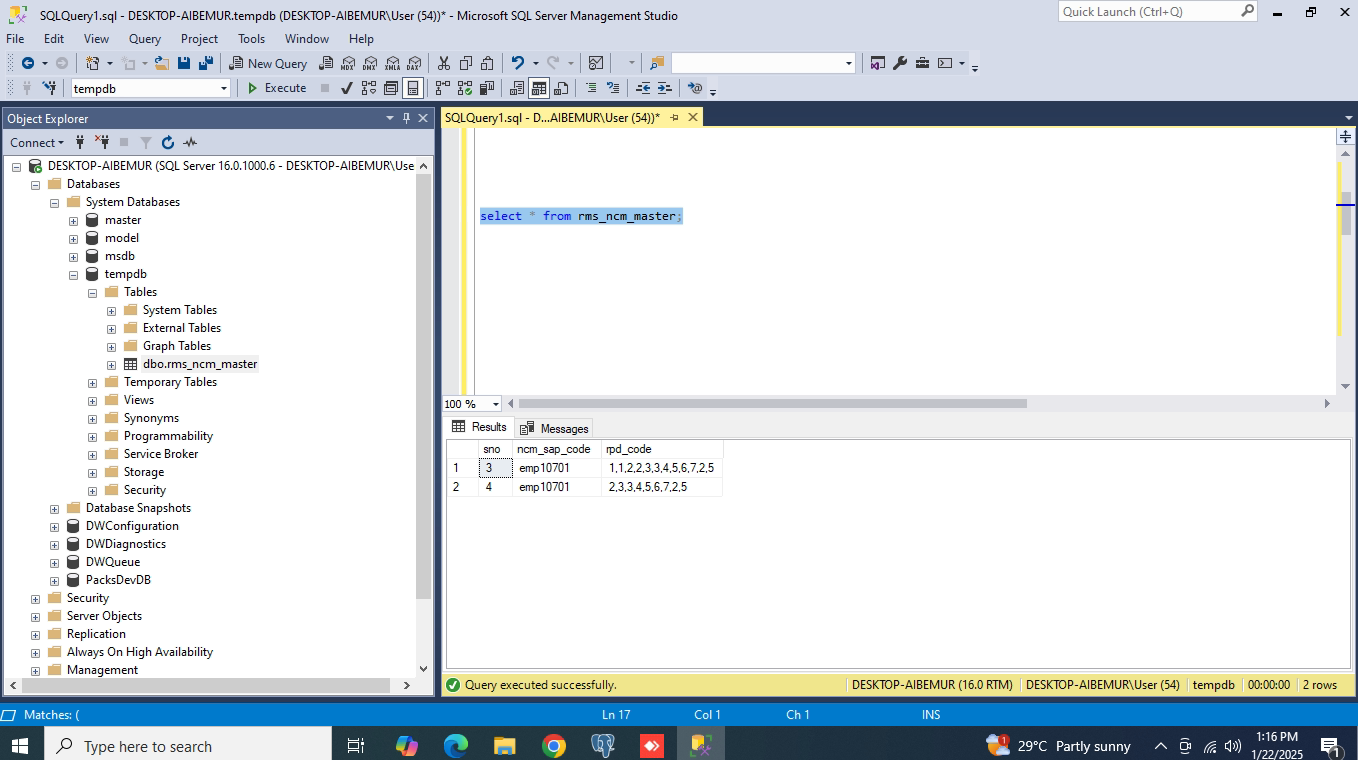1358x760 pixels.
Task: Click the Open File folder icon
Action: point(160,63)
